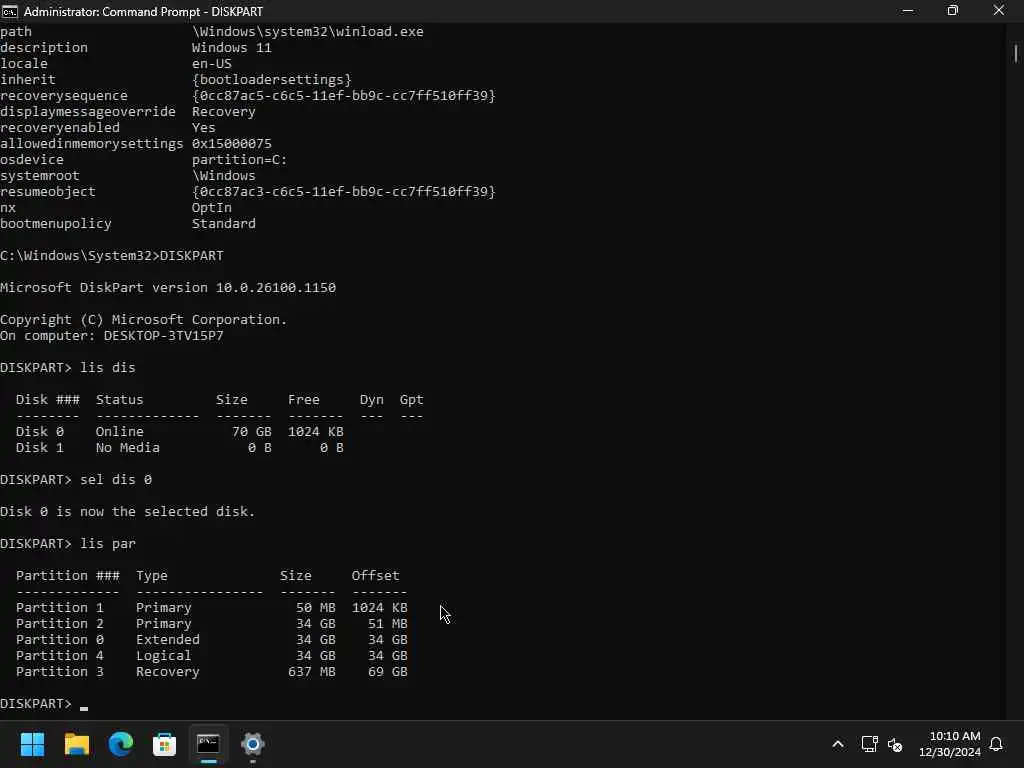
Task: Click the resumeobject GUID value
Action: [x=344, y=191]
